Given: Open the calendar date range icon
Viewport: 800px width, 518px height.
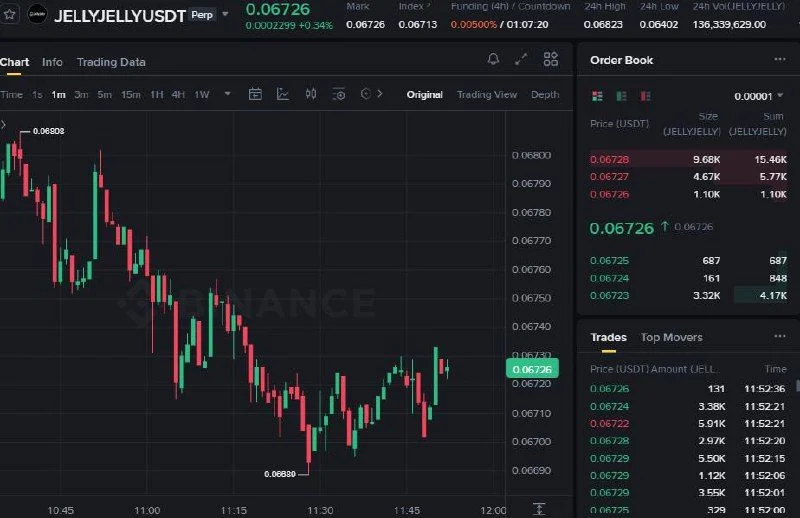Looking at the screenshot, I should (255, 94).
